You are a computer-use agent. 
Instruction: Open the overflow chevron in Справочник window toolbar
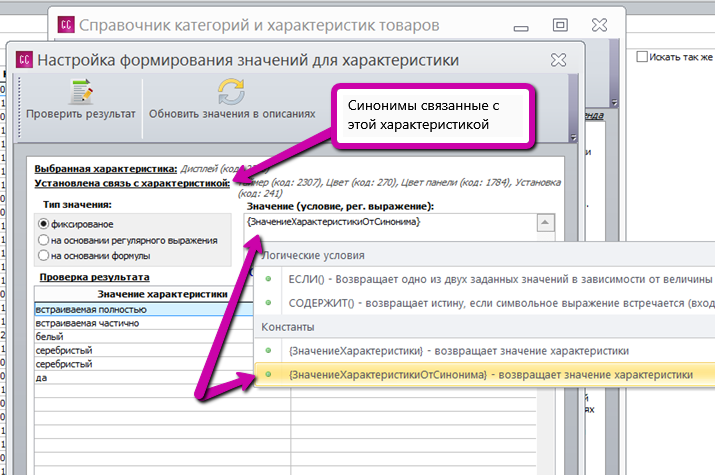(x=614, y=103)
